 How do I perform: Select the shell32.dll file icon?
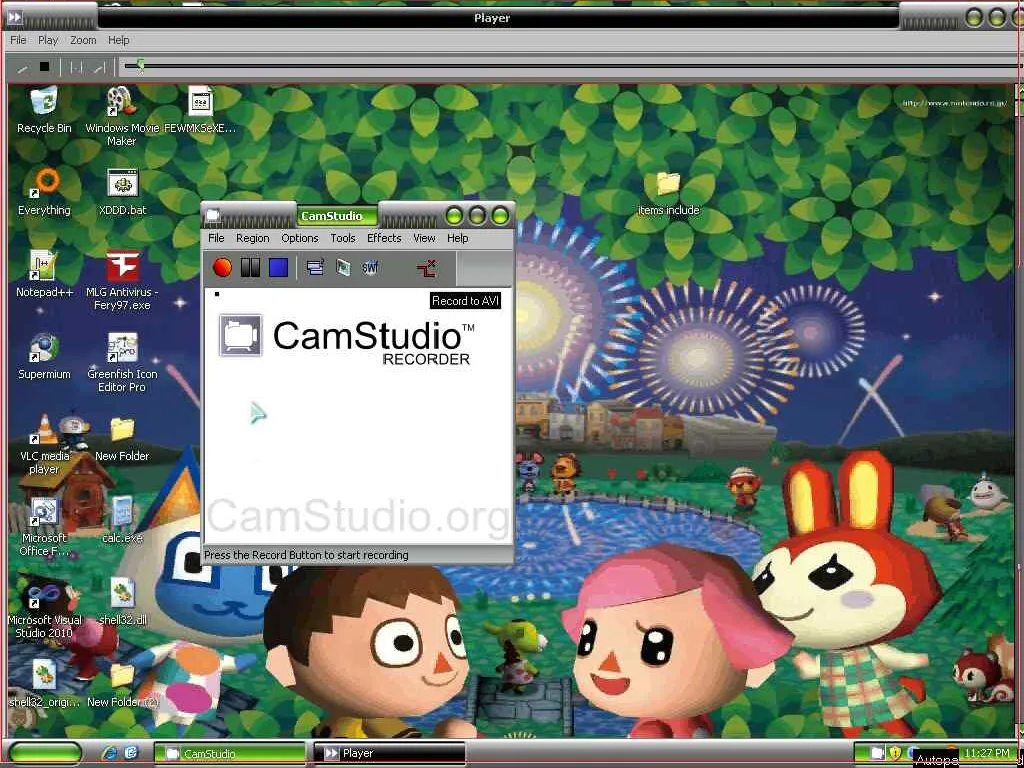click(x=122, y=602)
